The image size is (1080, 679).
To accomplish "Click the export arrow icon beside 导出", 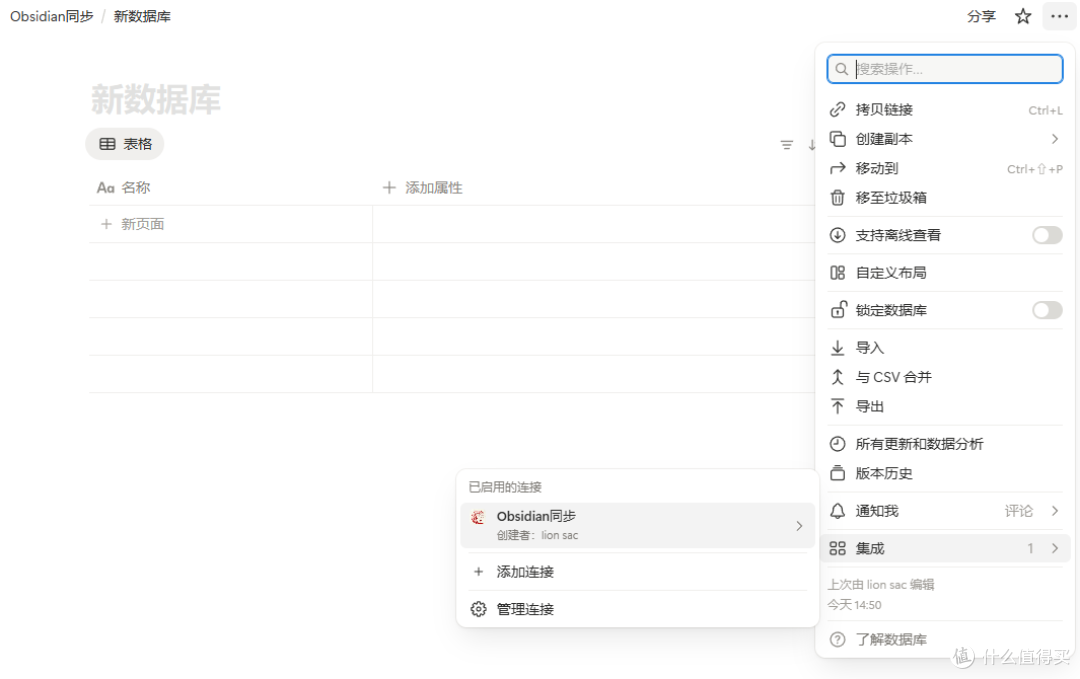I will (838, 406).
